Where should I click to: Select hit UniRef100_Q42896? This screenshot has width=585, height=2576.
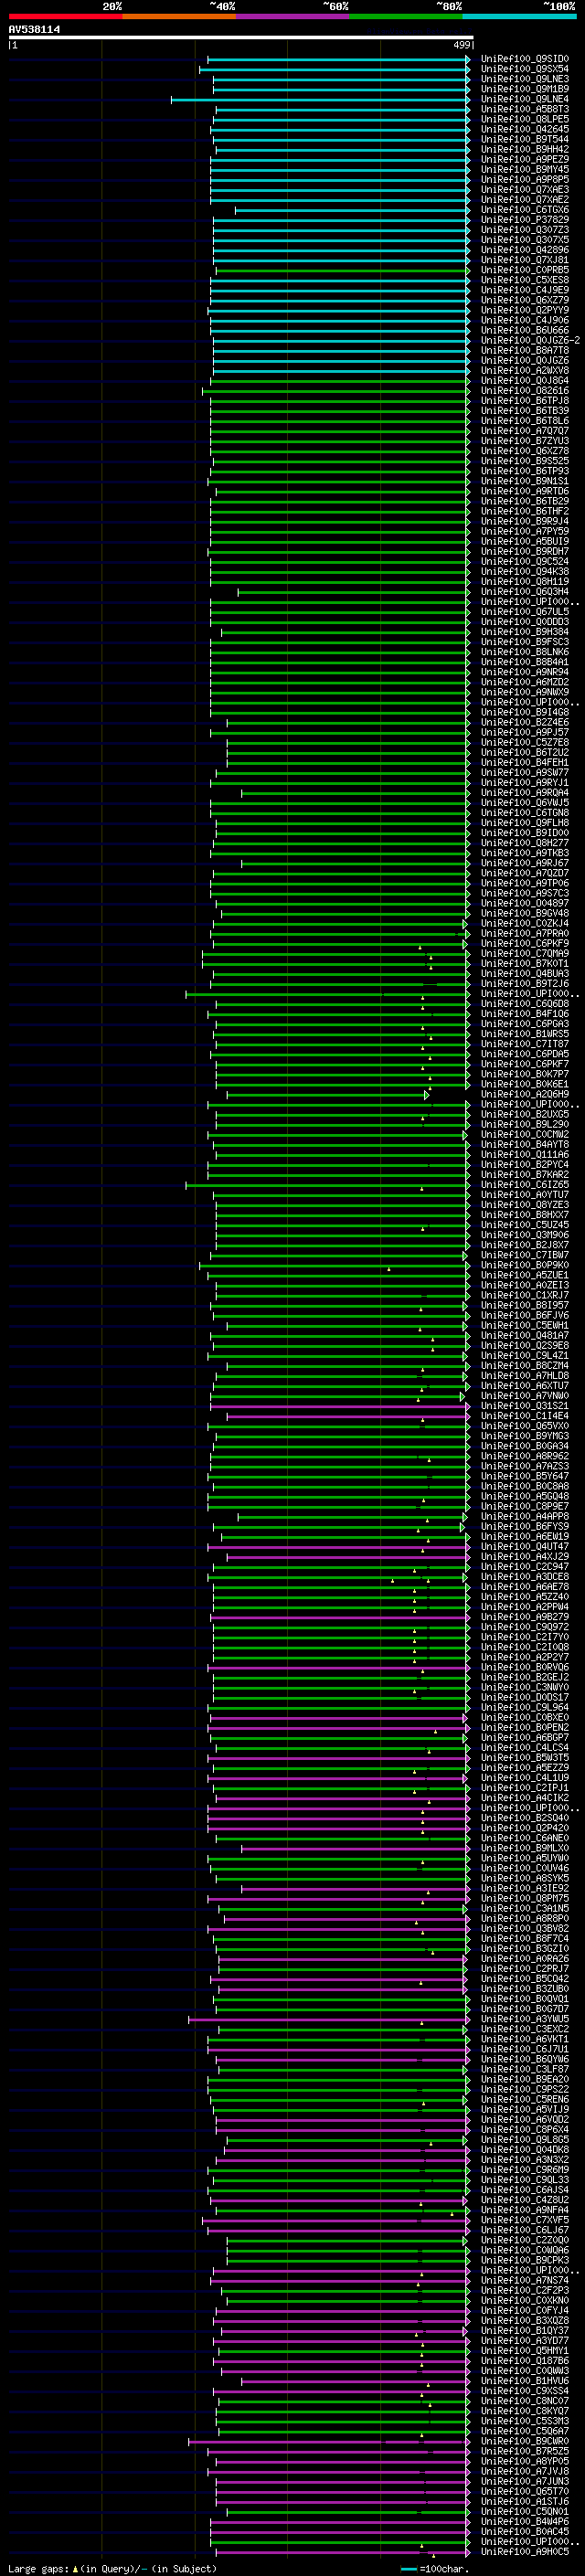point(525,250)
